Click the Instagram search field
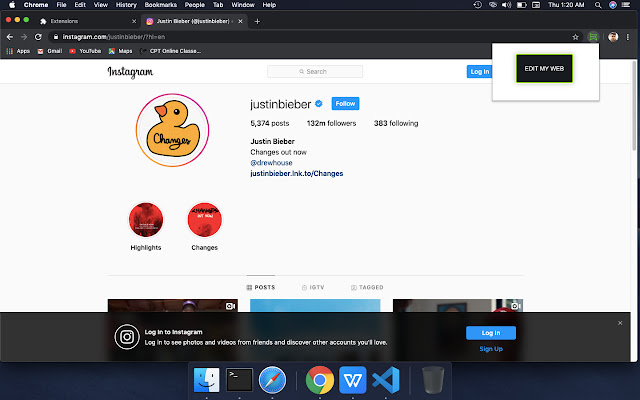The image size is (640, 400). pos(315,71)
